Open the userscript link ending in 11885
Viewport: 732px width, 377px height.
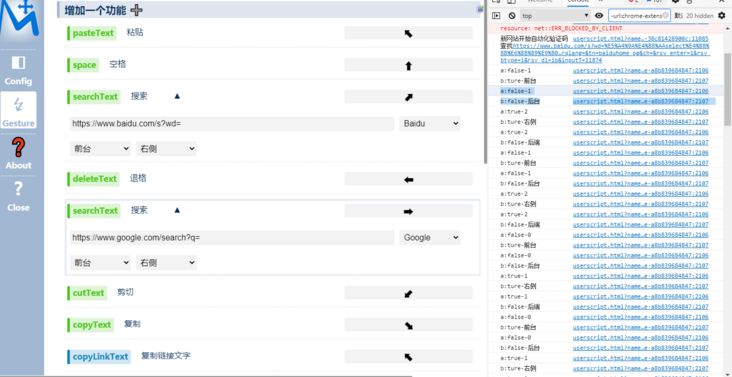tap(640, 39)
